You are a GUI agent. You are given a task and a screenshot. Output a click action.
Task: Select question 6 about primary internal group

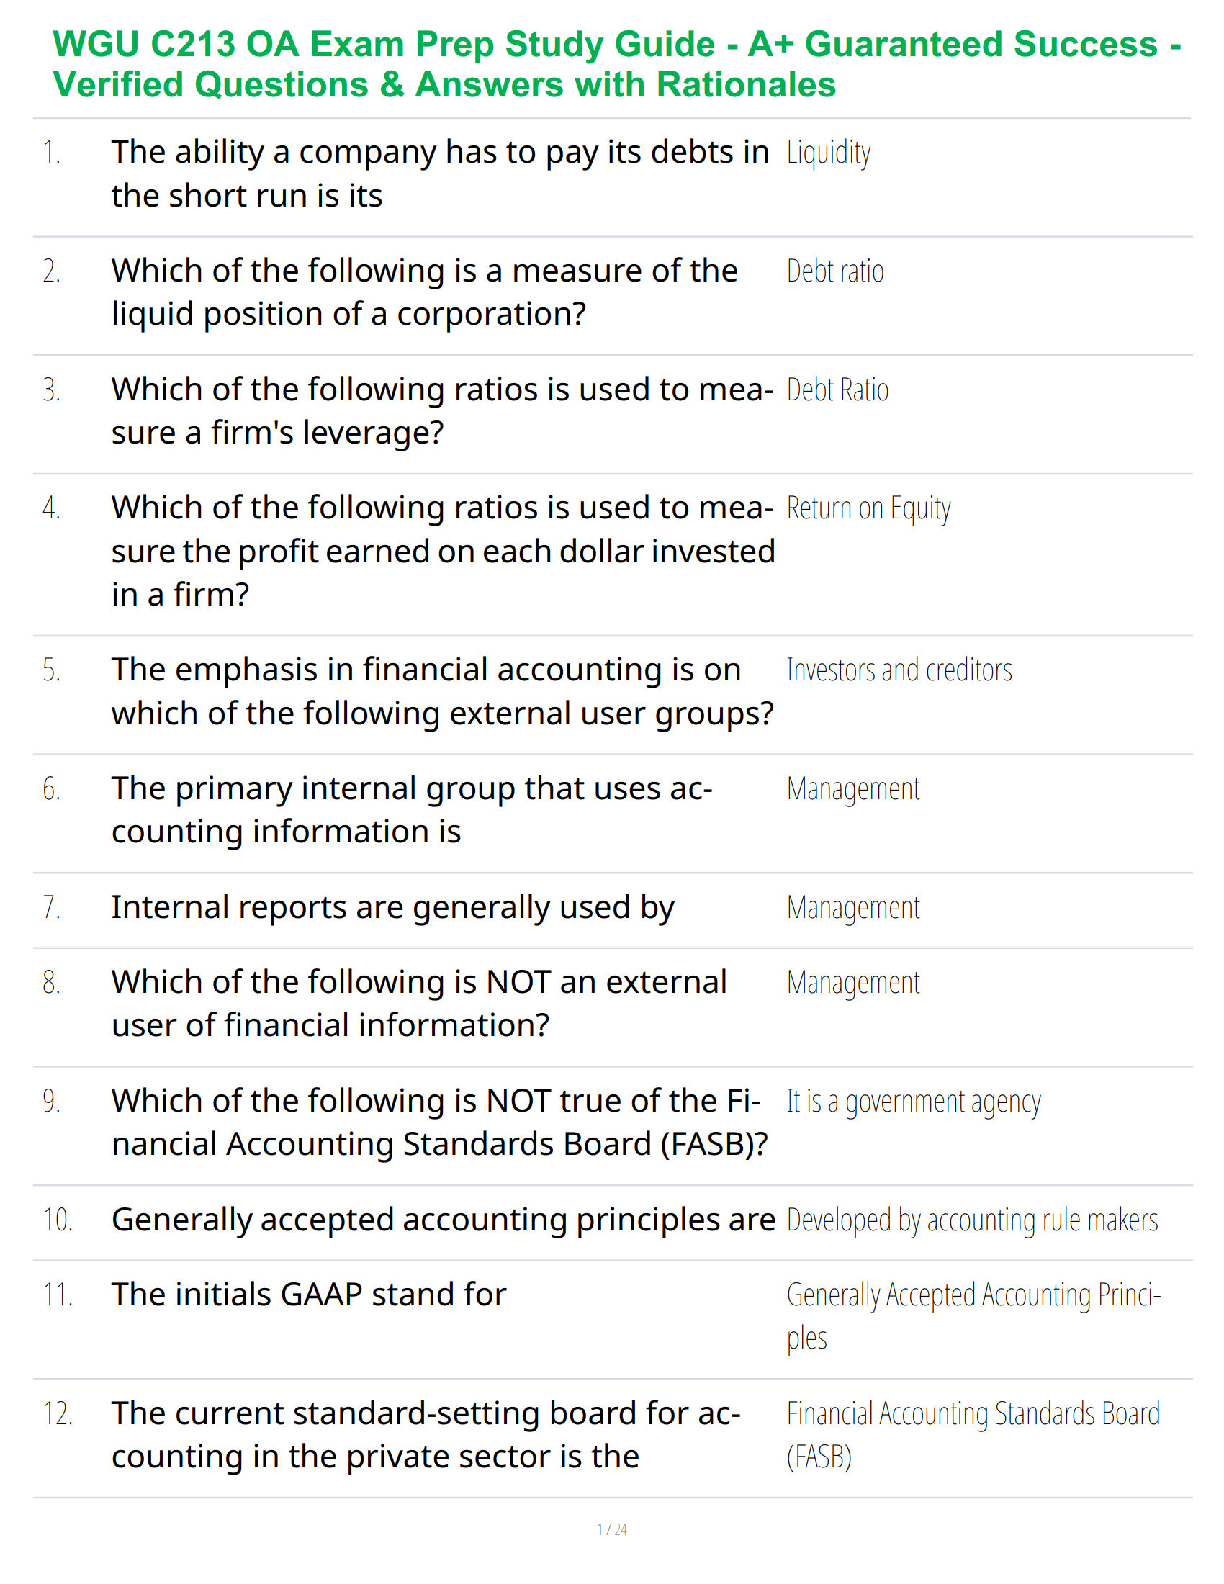click(x=412, y=810)
